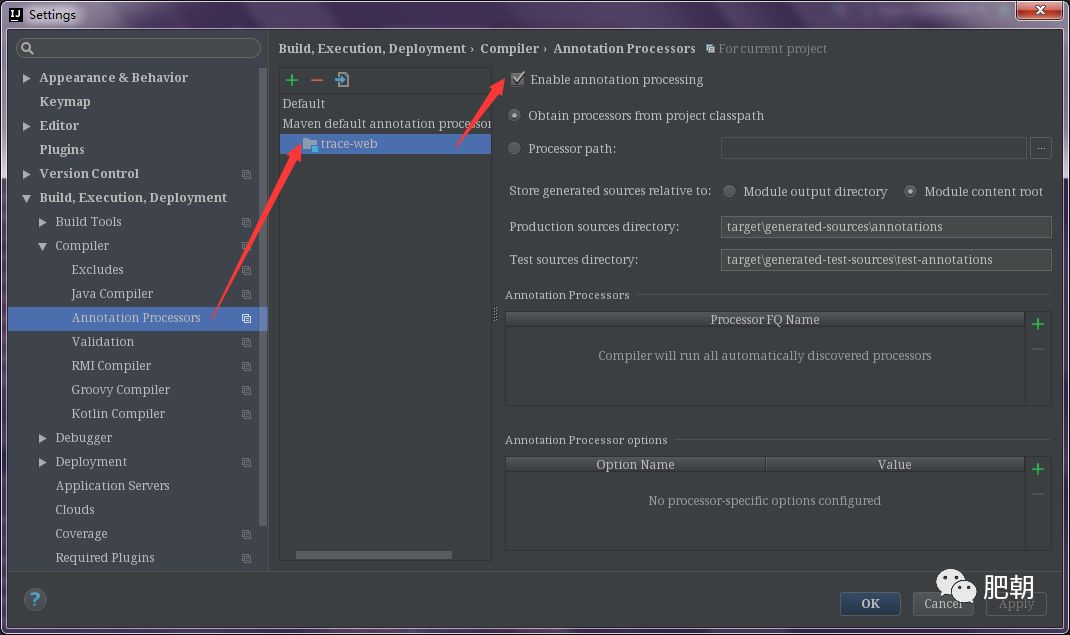
Task: Click the profile list horizontal scrollbar
Action: point(373,555)
